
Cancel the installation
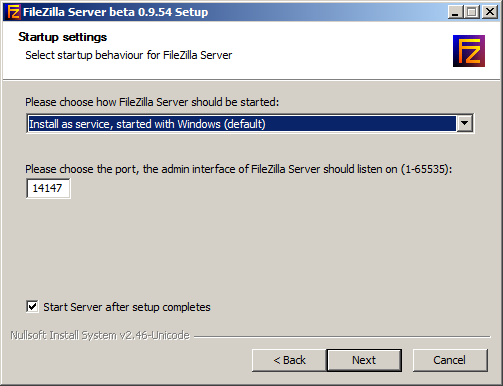point(450,360)
